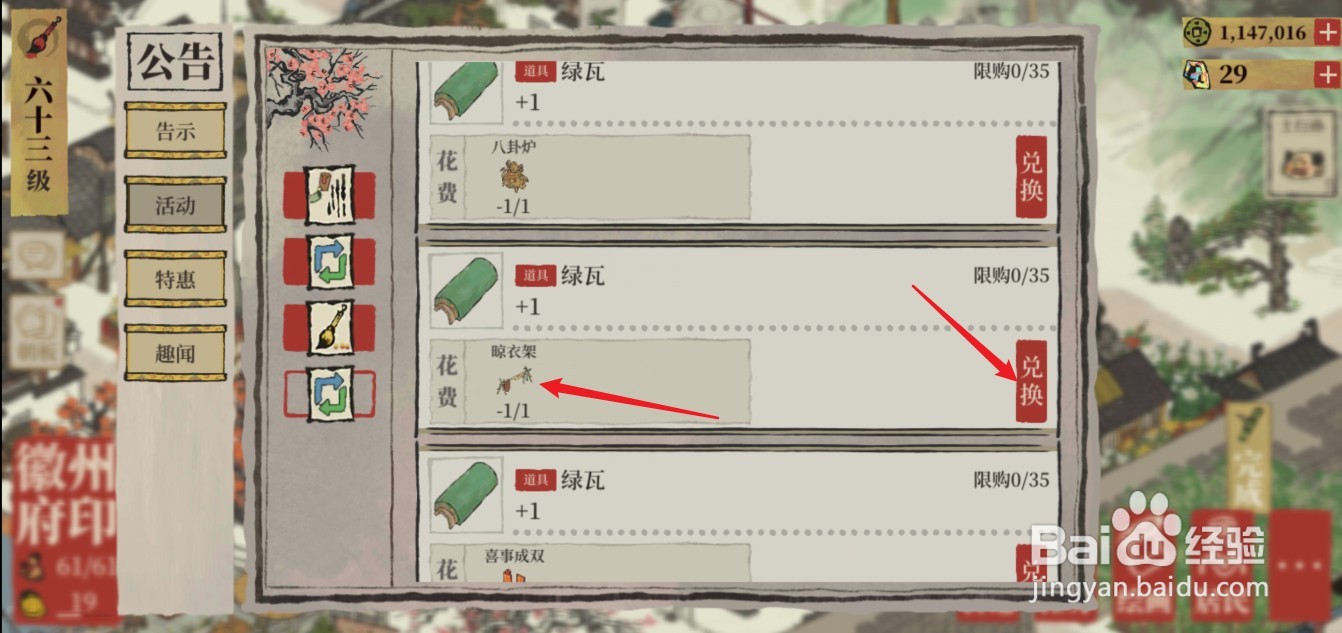
Task: Tap the copper coin currency icon
Action: (1197, 33)
